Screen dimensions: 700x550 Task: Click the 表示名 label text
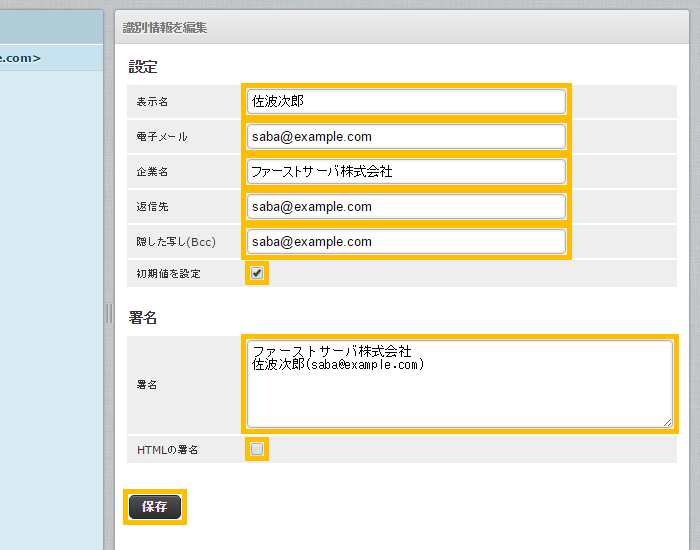pyautogui.click(x=153, y=102)
